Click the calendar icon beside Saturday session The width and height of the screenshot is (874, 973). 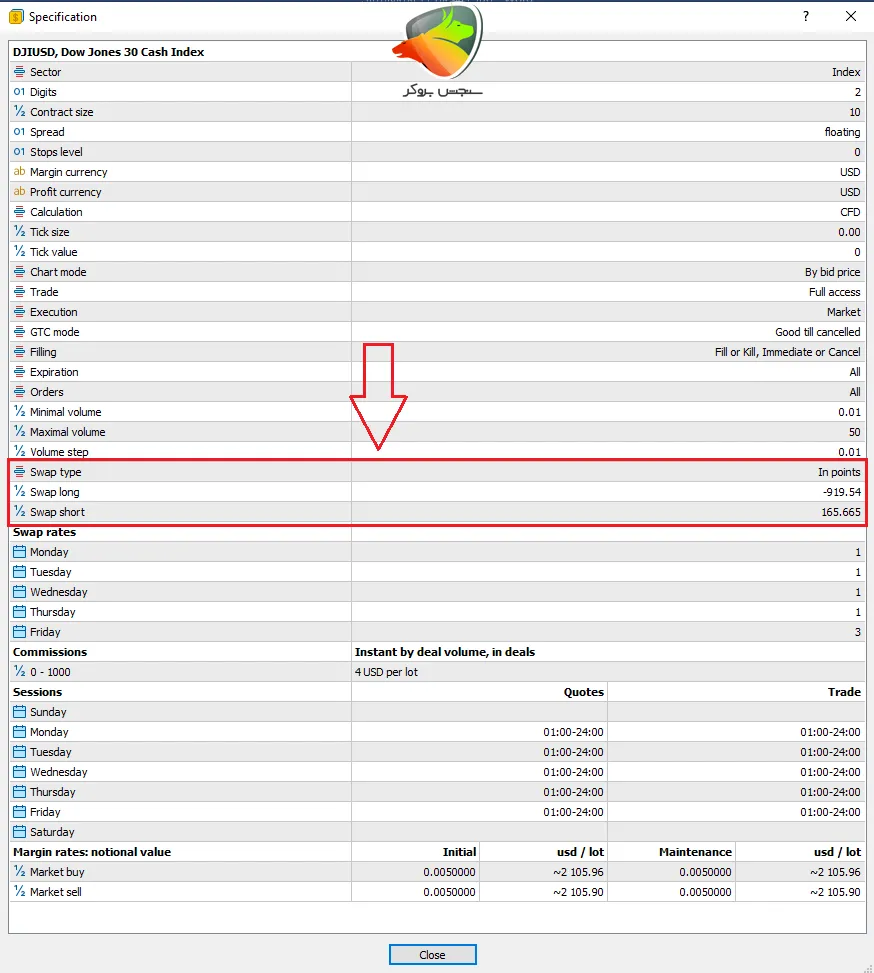point(19,832)
